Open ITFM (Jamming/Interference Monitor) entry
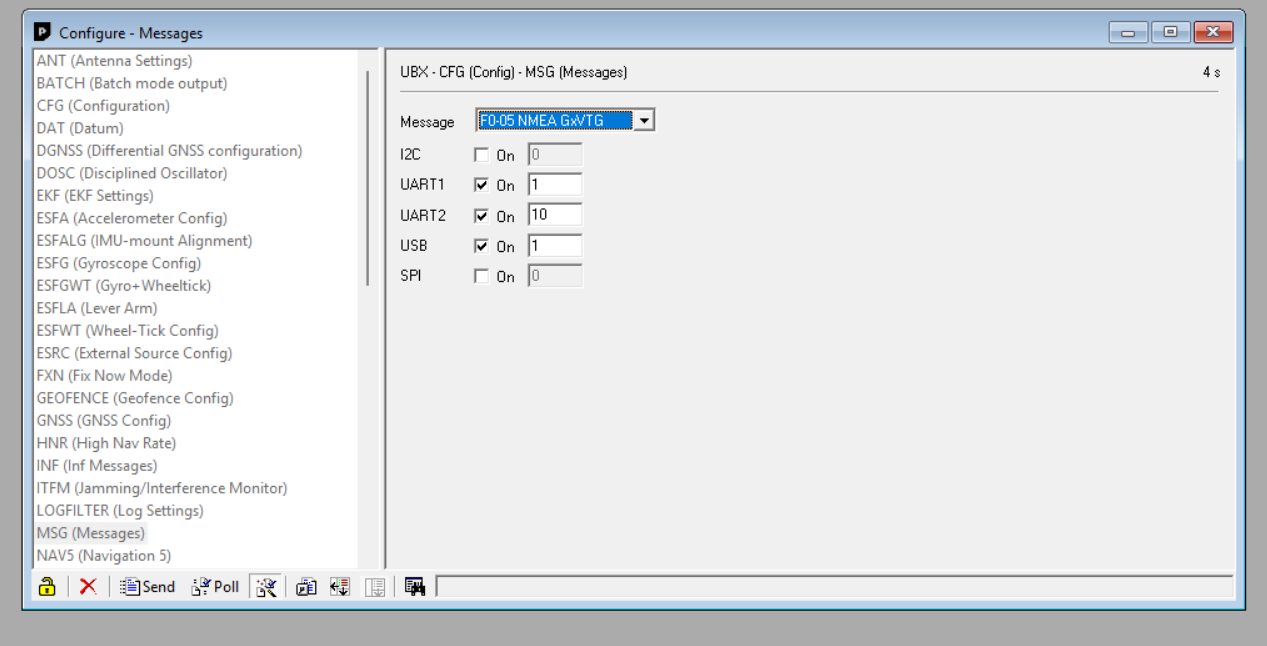Image resolution: width=1267 pixels, height=646 pixels. pos(161,488)
